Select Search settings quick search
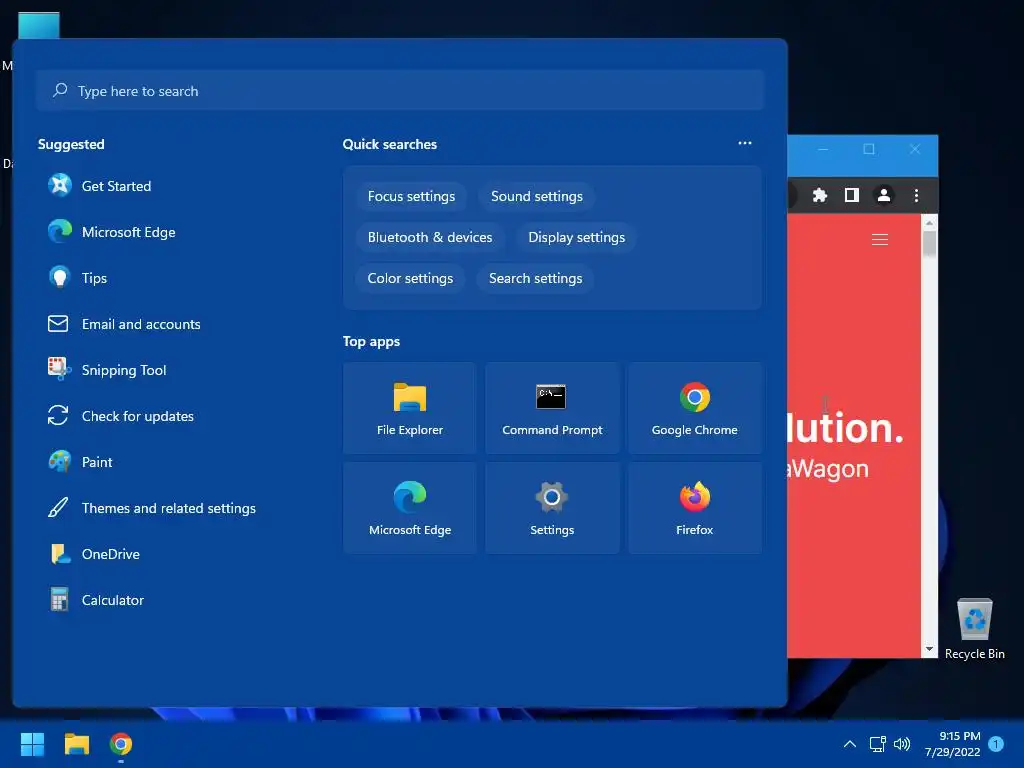The height and width of the screenshot is (768, 1024). coord(536,279)
